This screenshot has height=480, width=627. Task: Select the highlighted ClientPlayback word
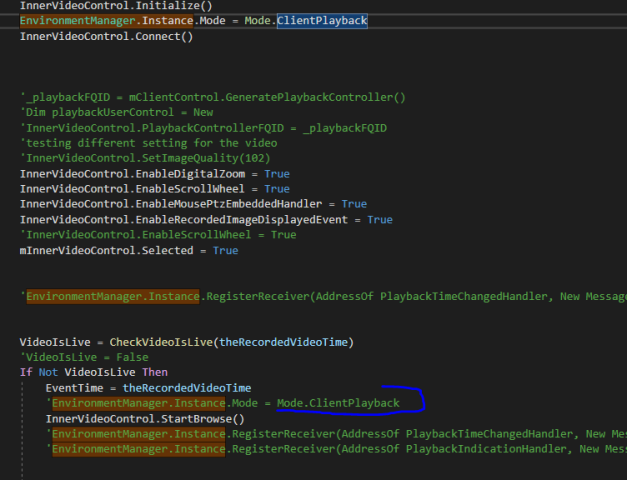pos(322,21)
